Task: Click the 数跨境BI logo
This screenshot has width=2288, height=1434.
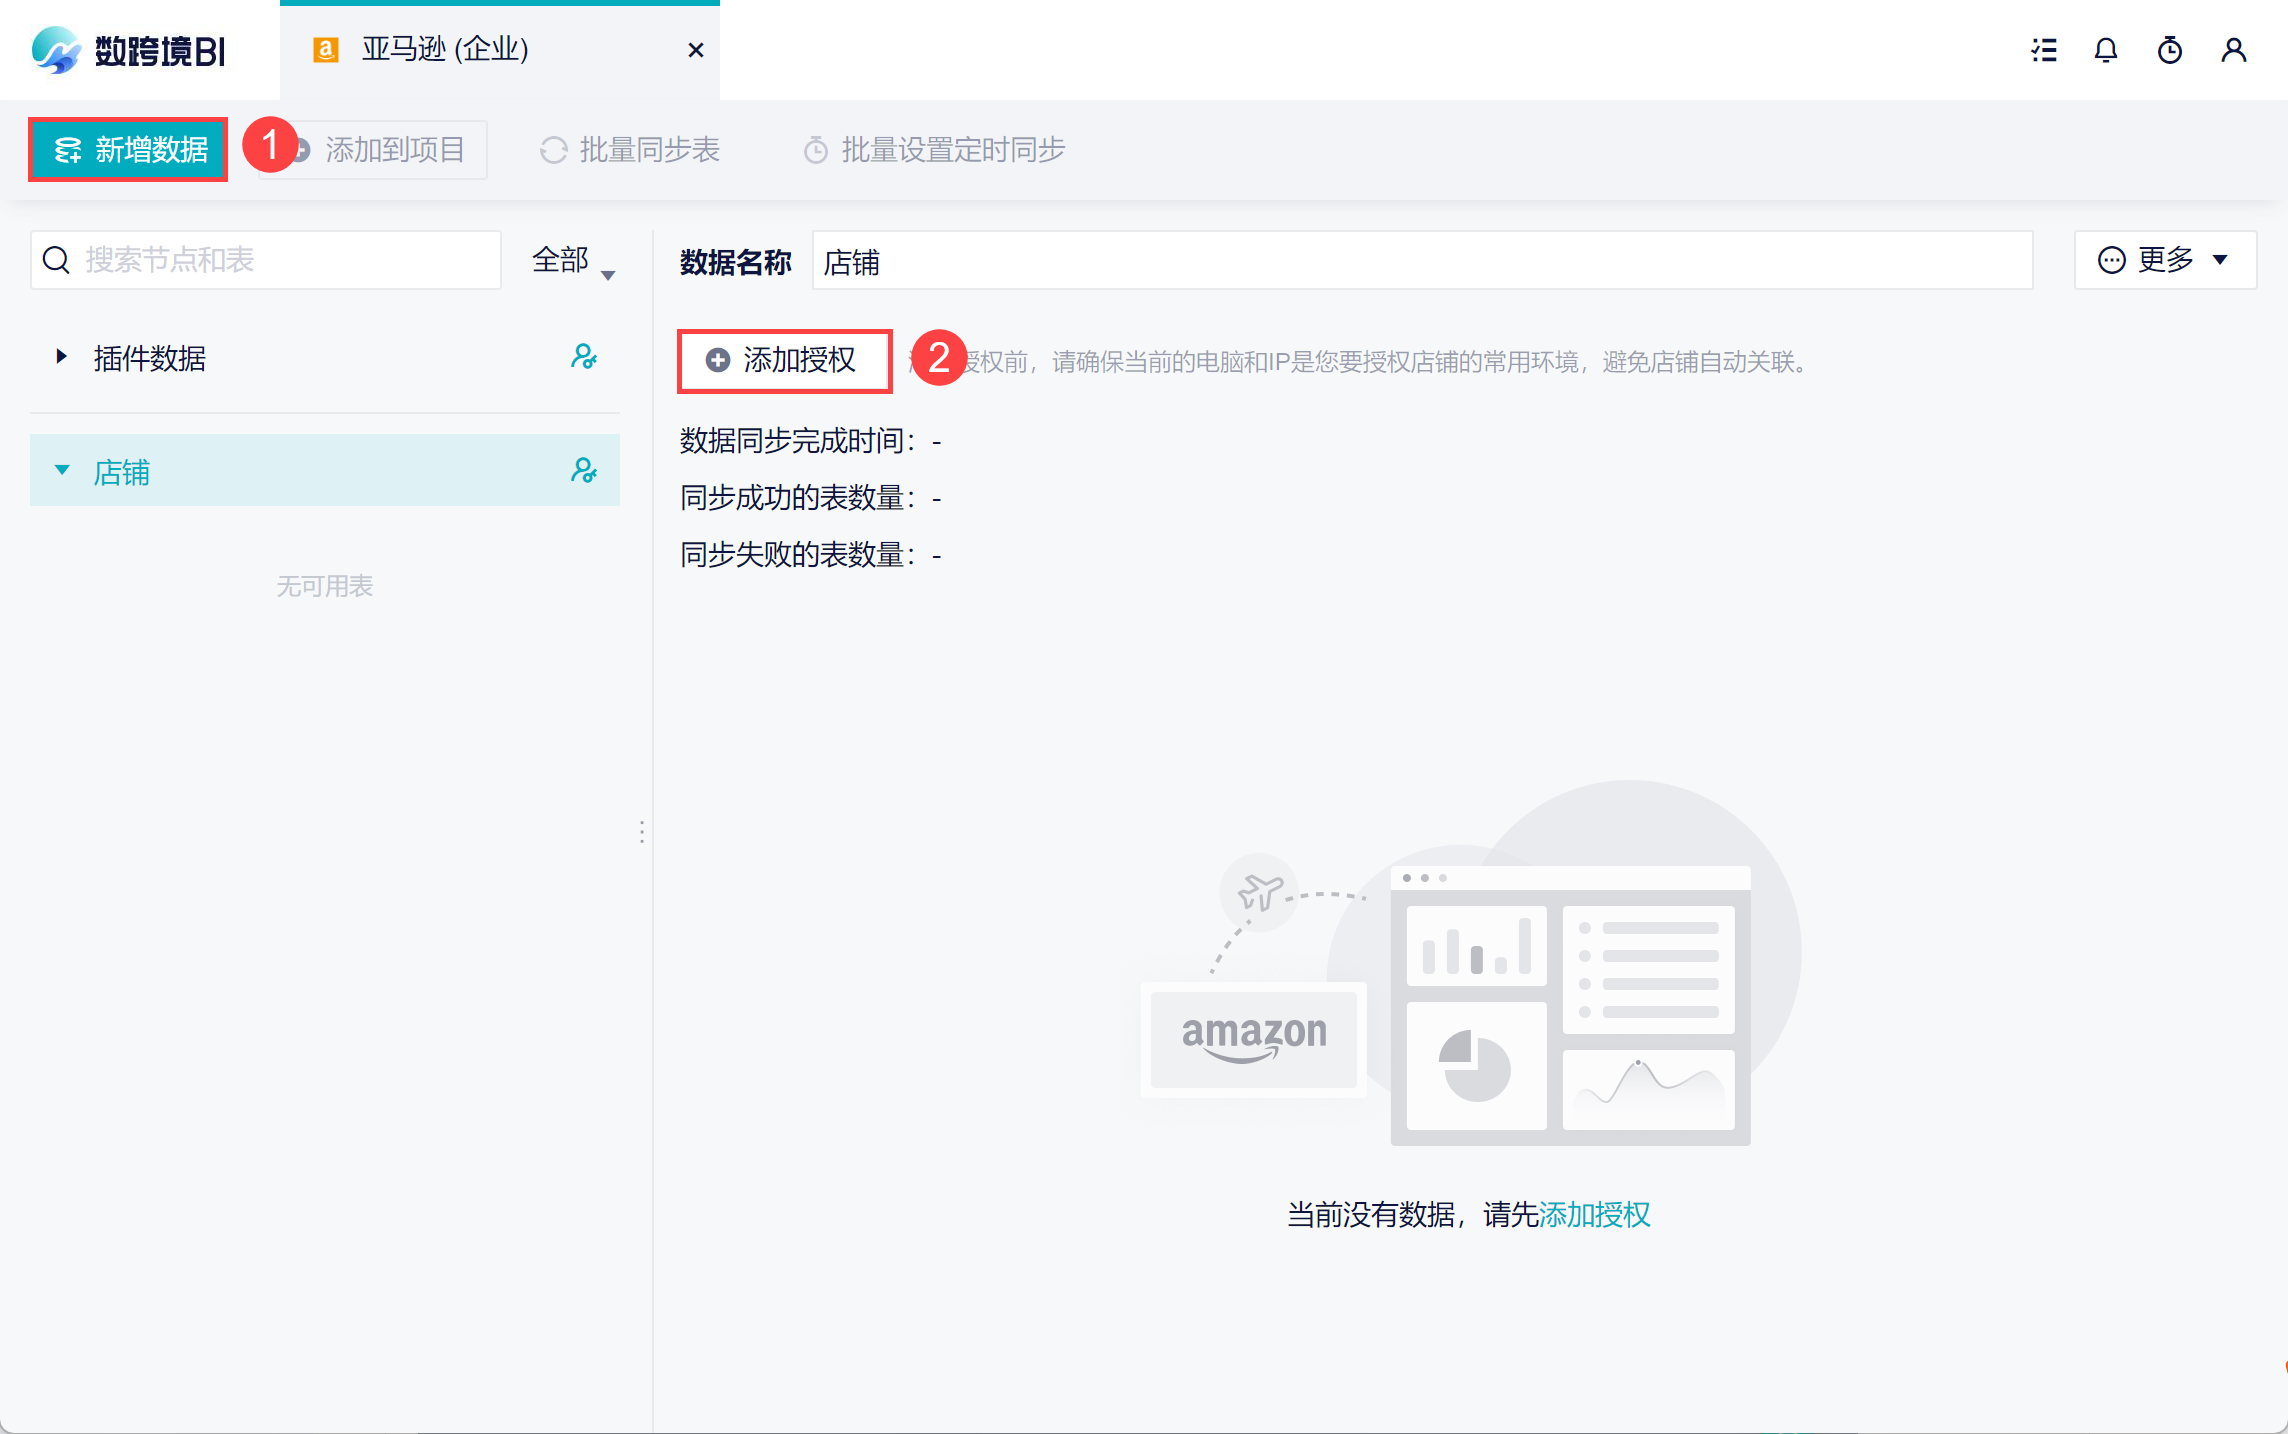Action: coord(128,50)
